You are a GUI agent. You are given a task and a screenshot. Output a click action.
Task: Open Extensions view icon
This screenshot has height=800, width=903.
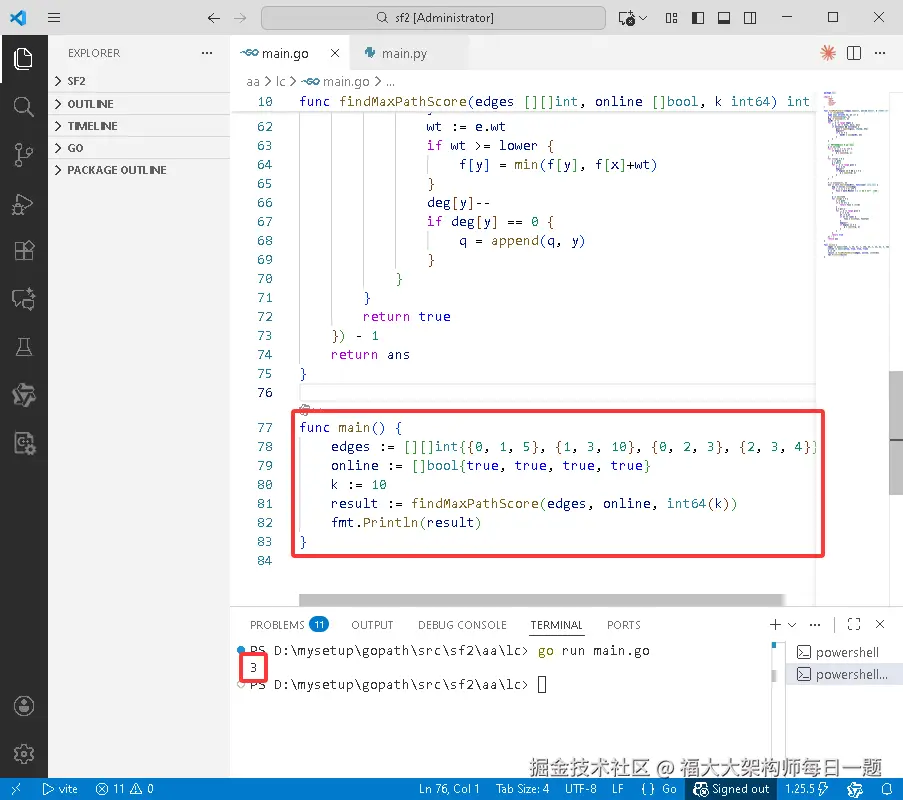24,251
